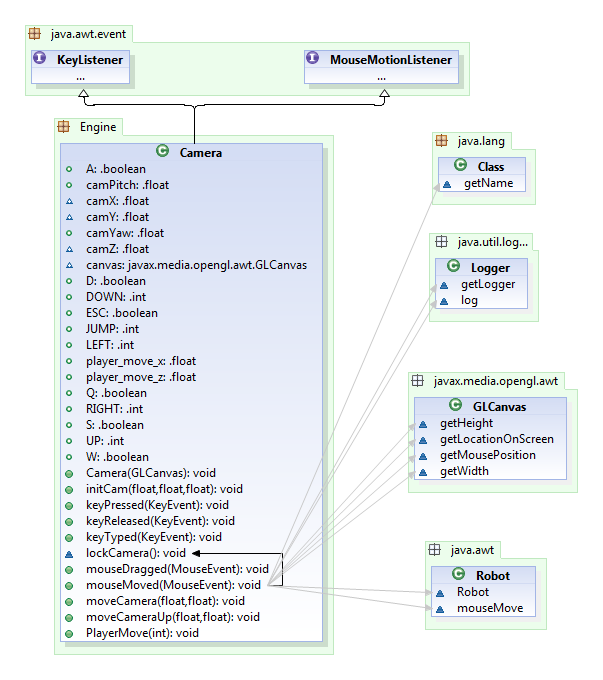Click getLocationOnScreen in GLCanvas

496,439
